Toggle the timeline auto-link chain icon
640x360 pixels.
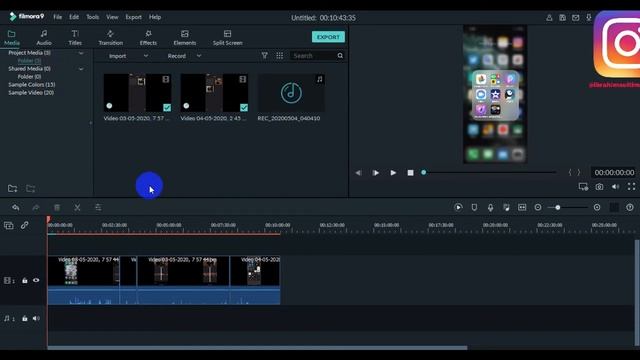pos(24,225)
